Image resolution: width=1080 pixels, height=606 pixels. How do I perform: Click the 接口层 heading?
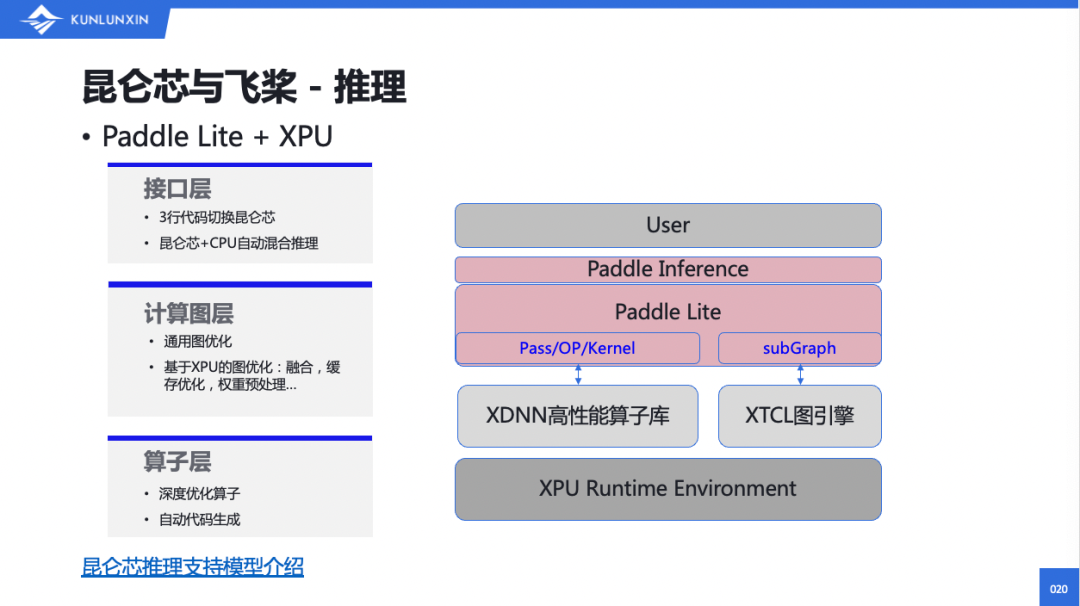click(x=177, y=189)
